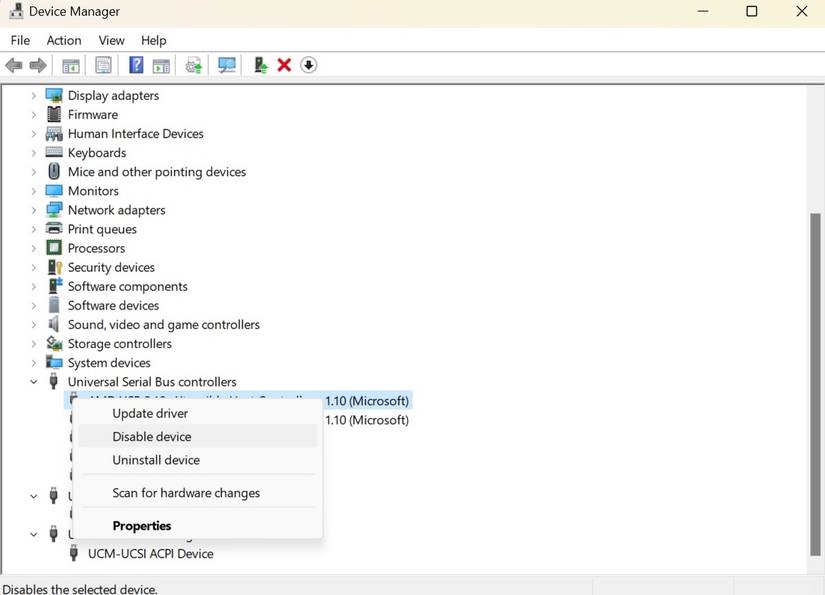The height and width of the screenshot is (595, 825).
Task: Click the Help icon in the toolbar
Action: click(135, 65)
